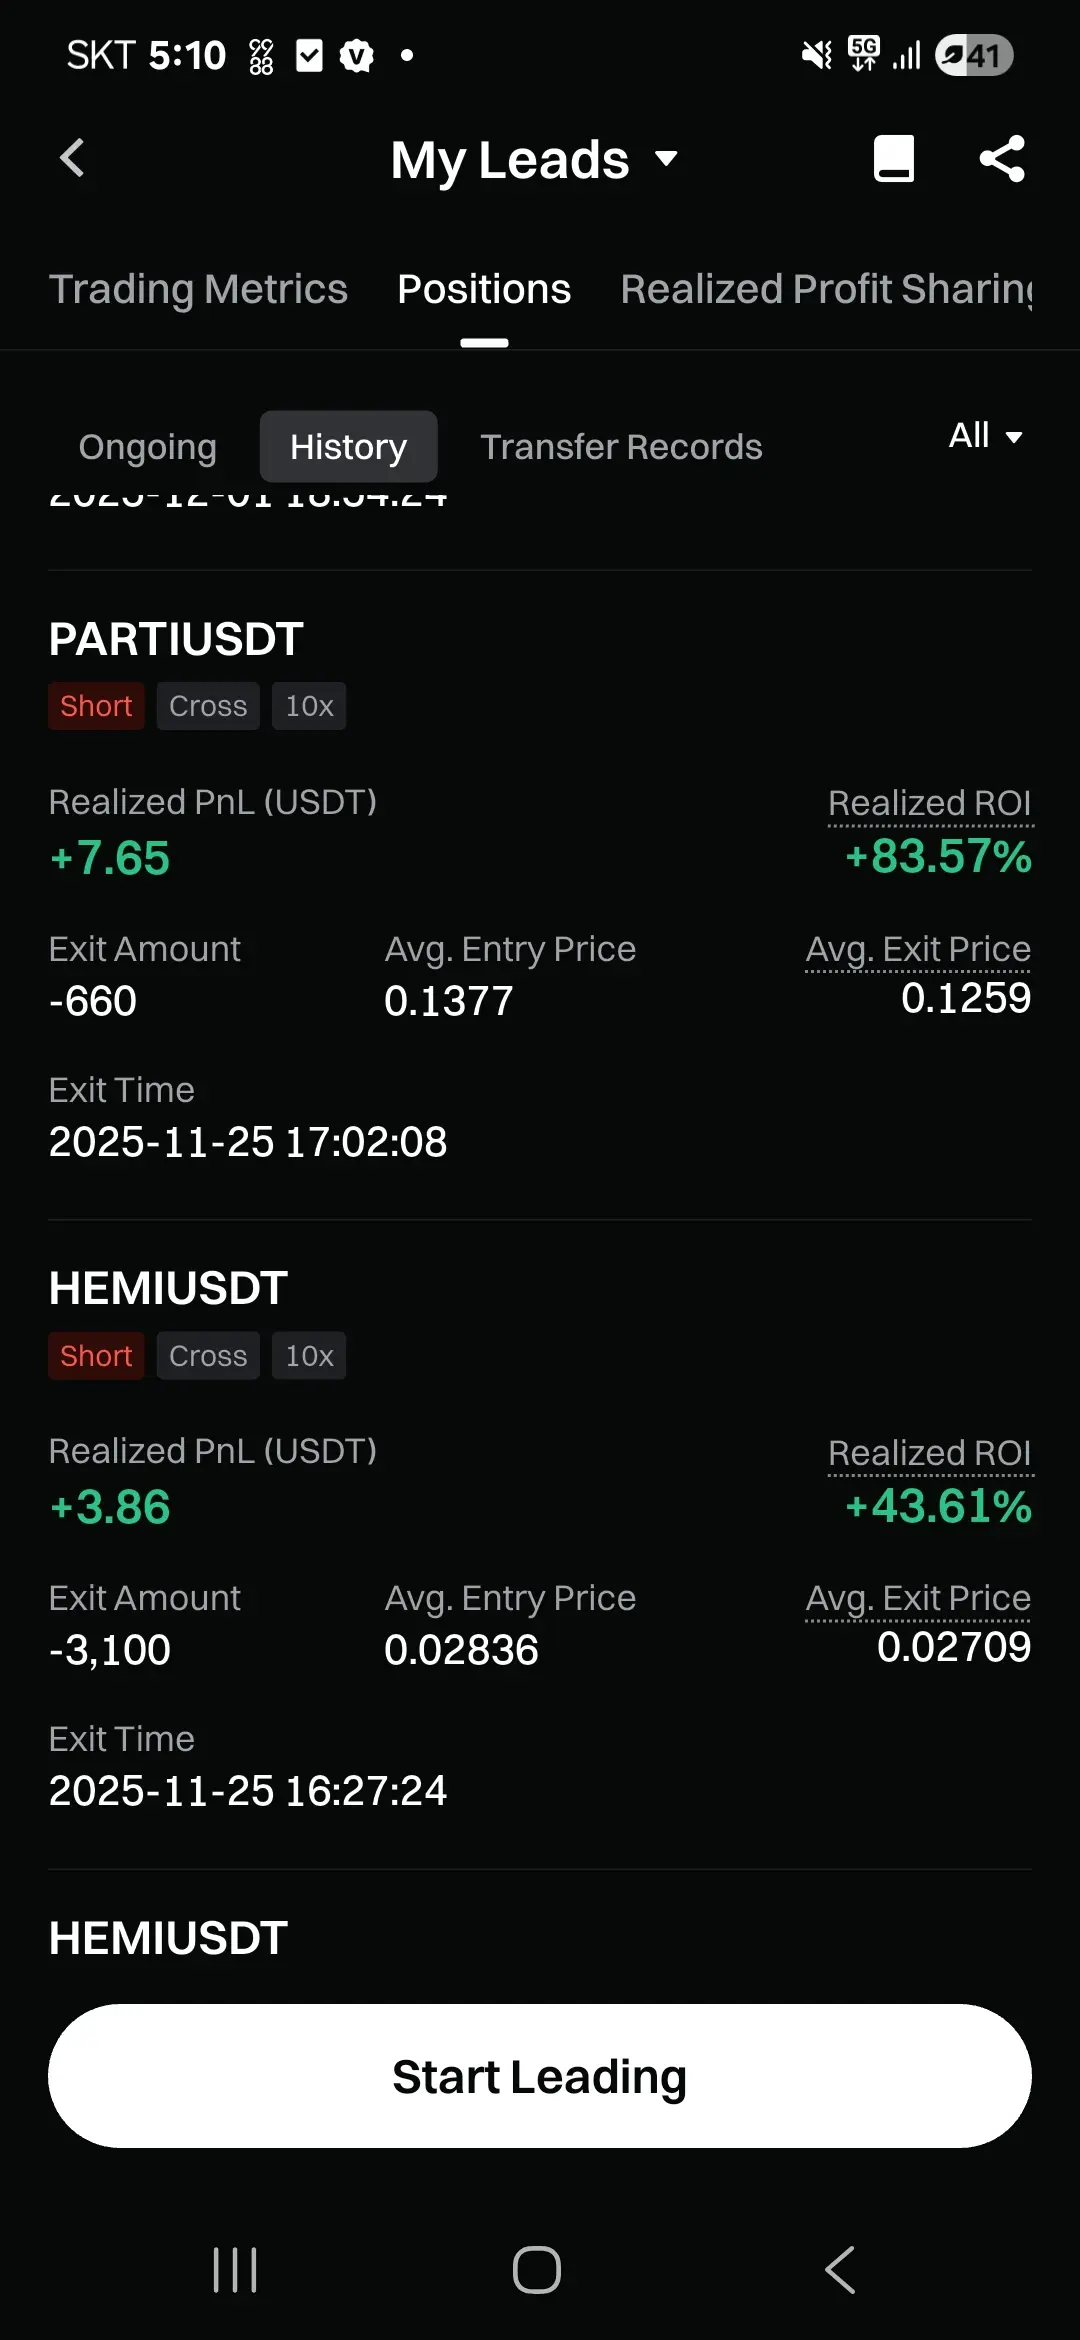The height and width of the screenshot is (2340, 1080).
Task: Tap the Start Leading button
Action: tap(540, 2076)
